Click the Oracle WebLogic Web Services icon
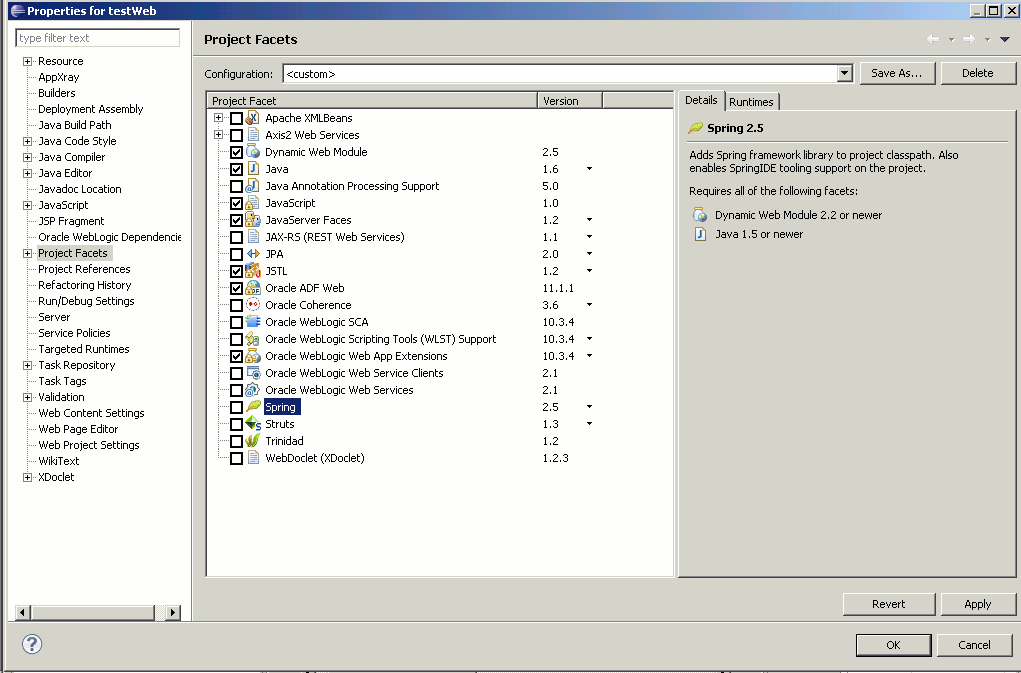 pyautogui.click(x=253, y=390)
